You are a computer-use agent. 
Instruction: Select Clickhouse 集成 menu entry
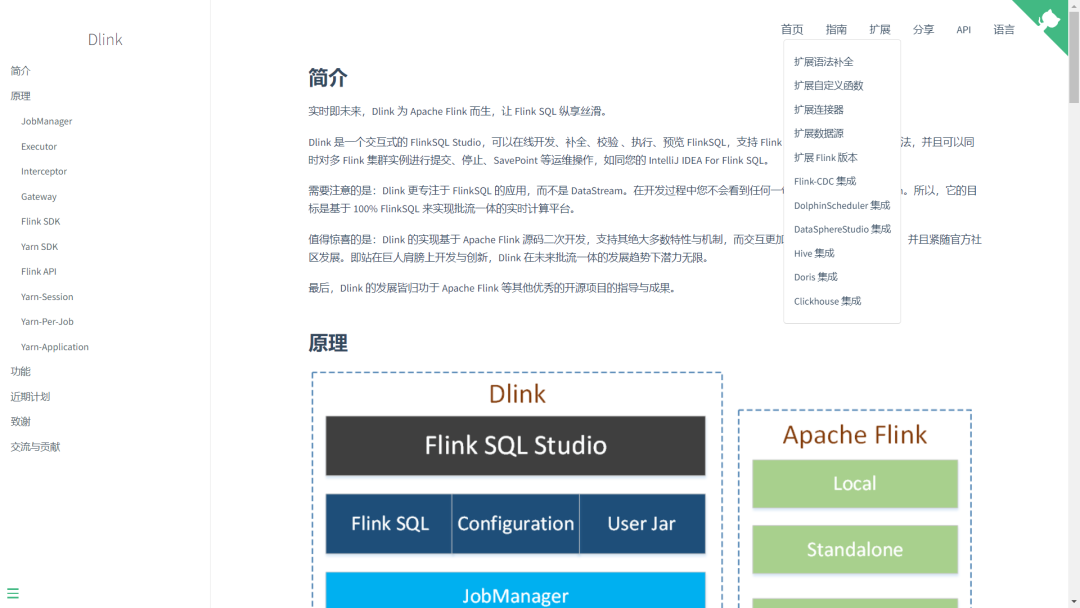tap(827, 301)
